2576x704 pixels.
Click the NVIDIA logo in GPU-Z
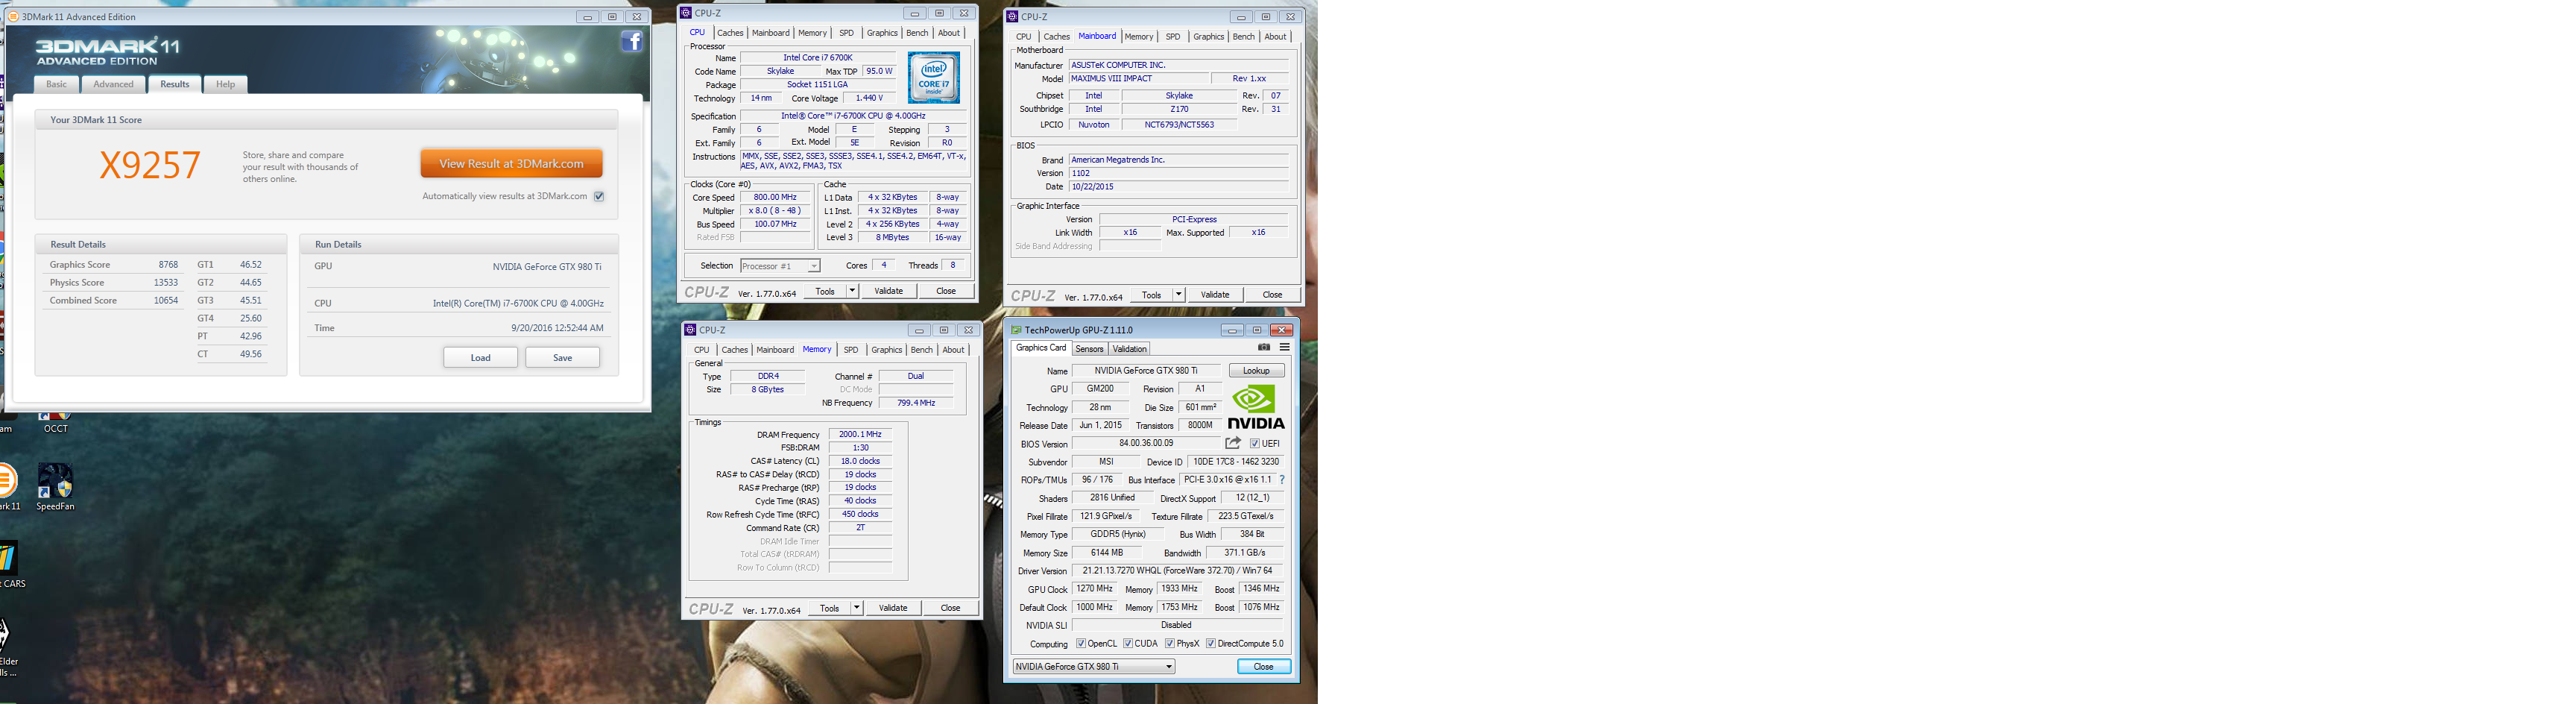[x=1256, y=408]
